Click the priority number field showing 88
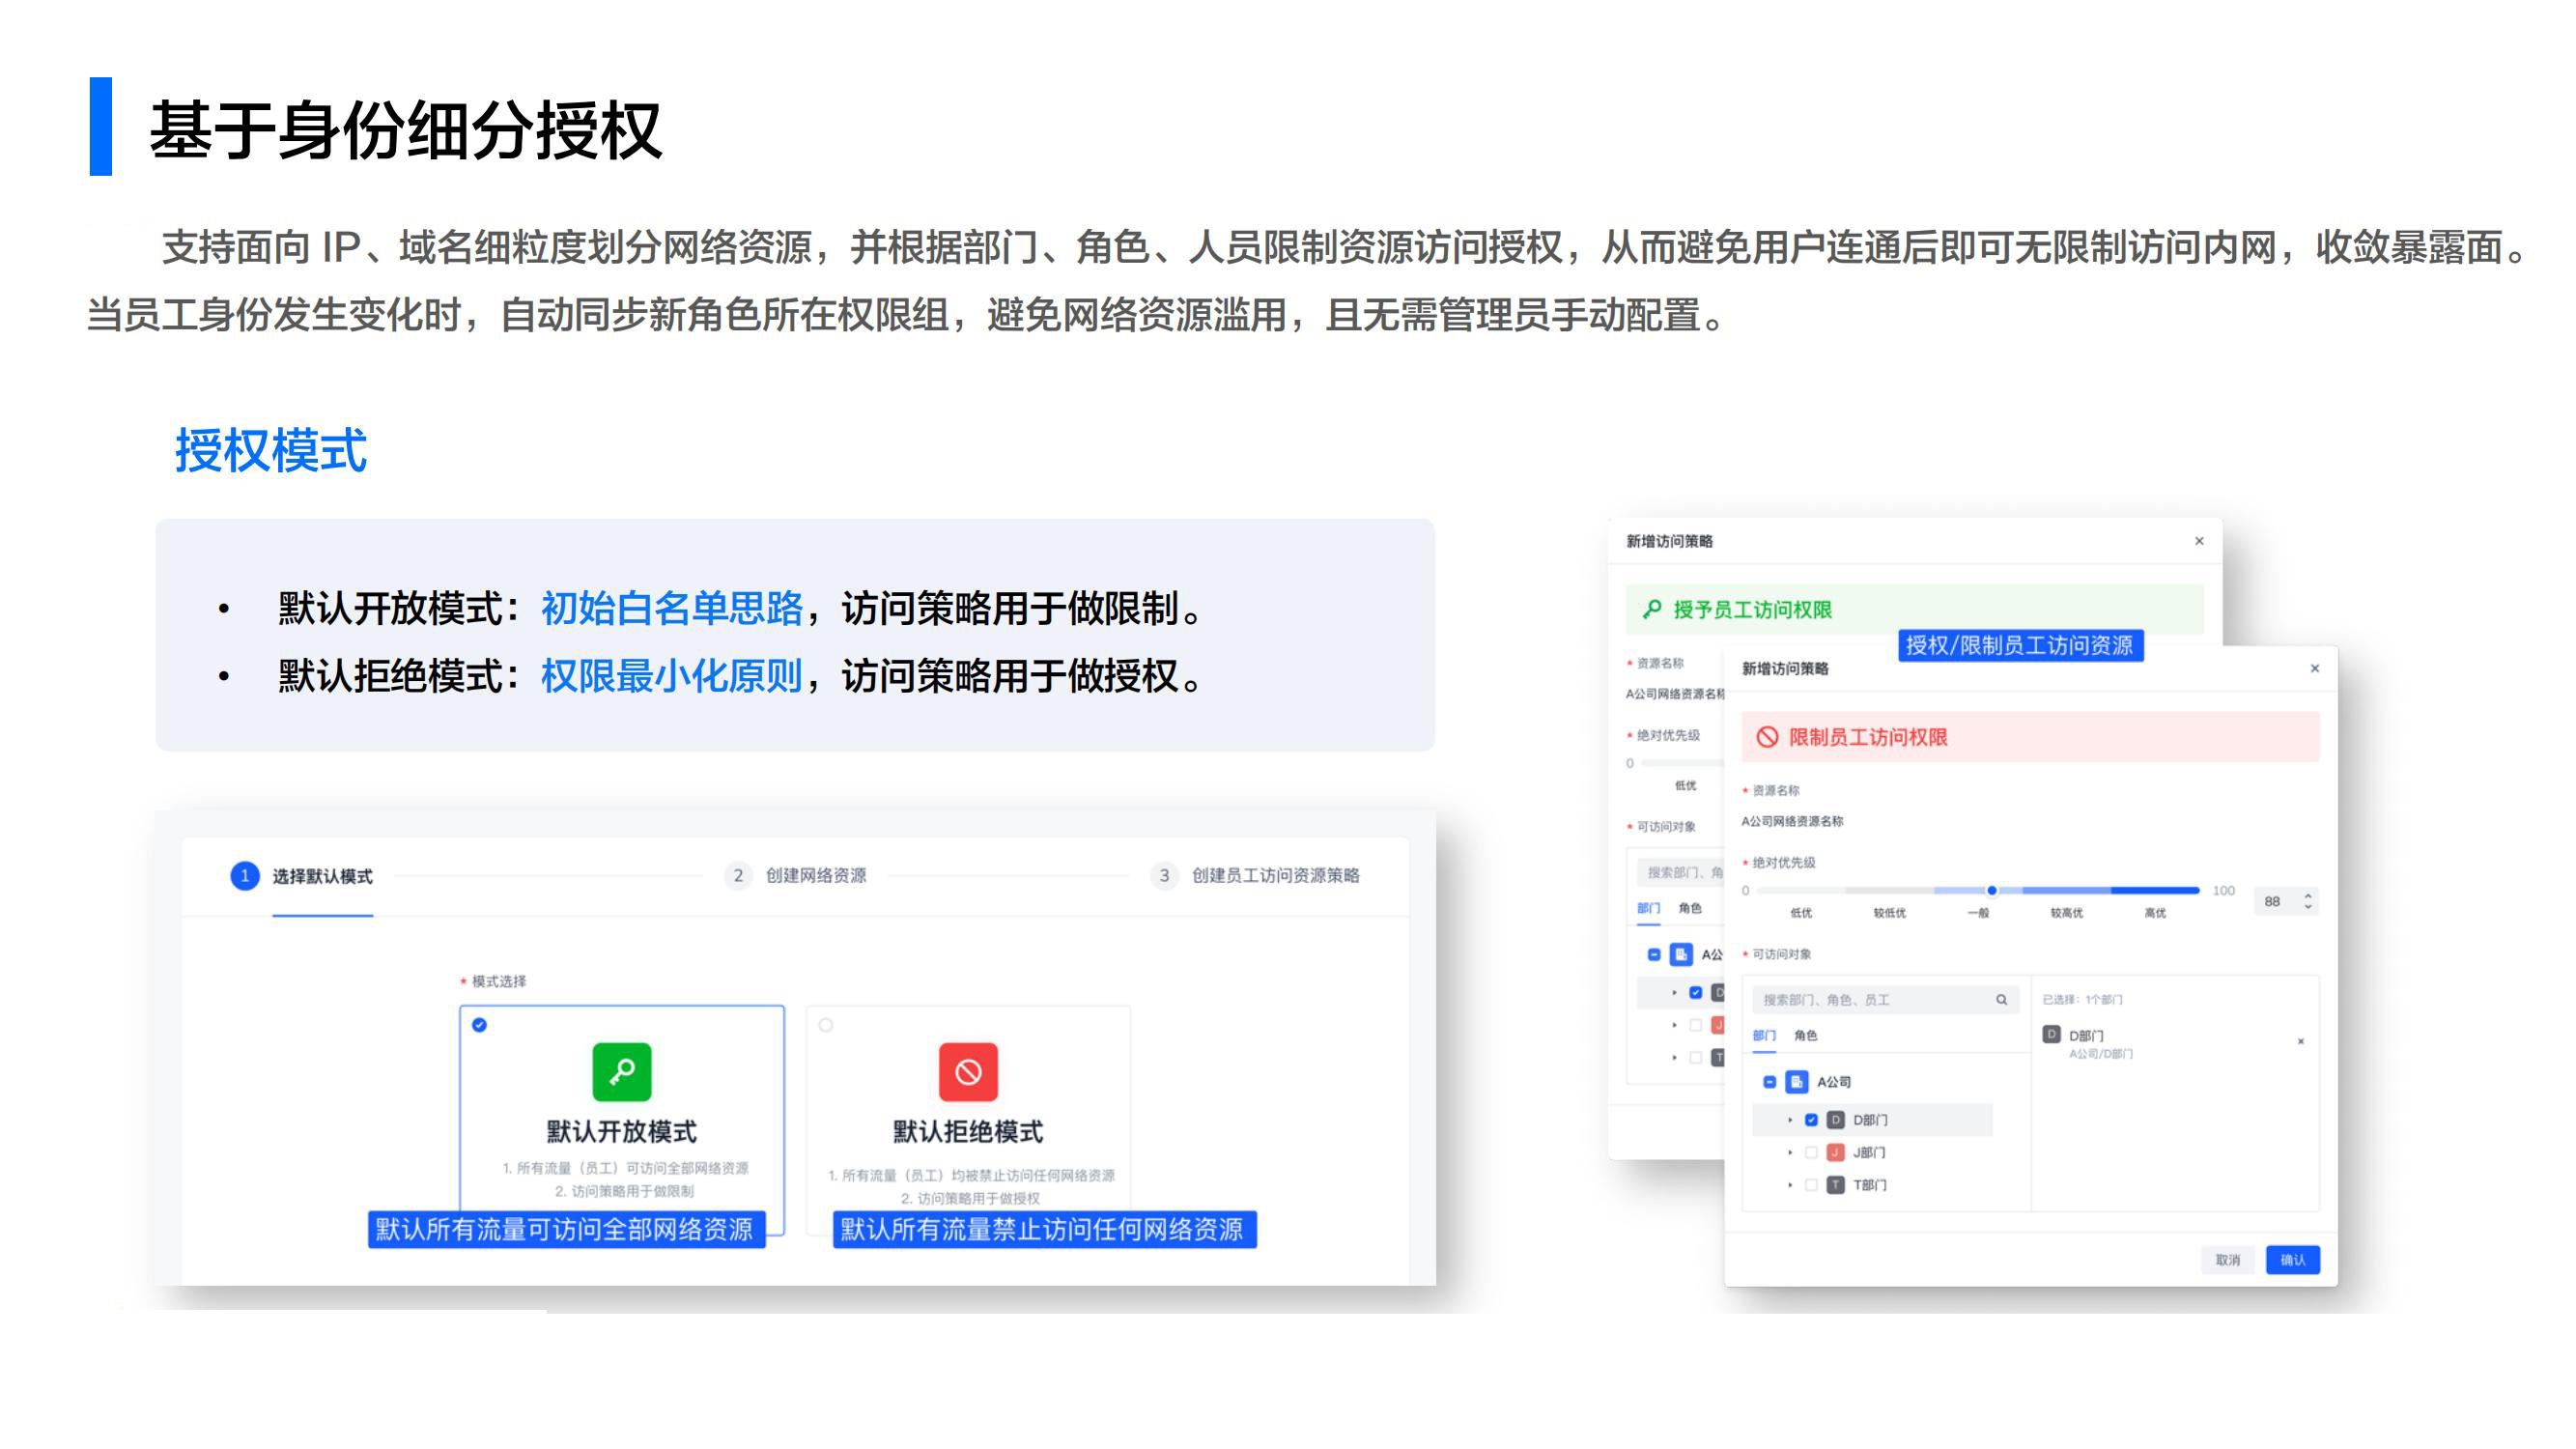Viewport: 2576px width, 1449px height. [x=2285, y=901]
